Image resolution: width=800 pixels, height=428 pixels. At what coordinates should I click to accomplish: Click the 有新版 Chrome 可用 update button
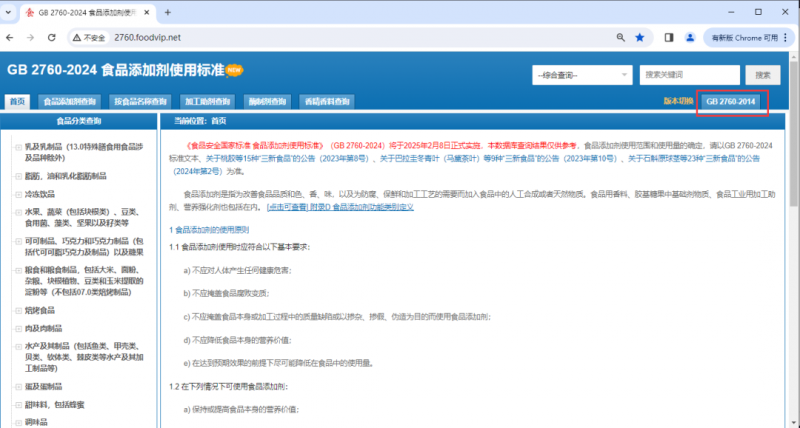pos(742,37)
